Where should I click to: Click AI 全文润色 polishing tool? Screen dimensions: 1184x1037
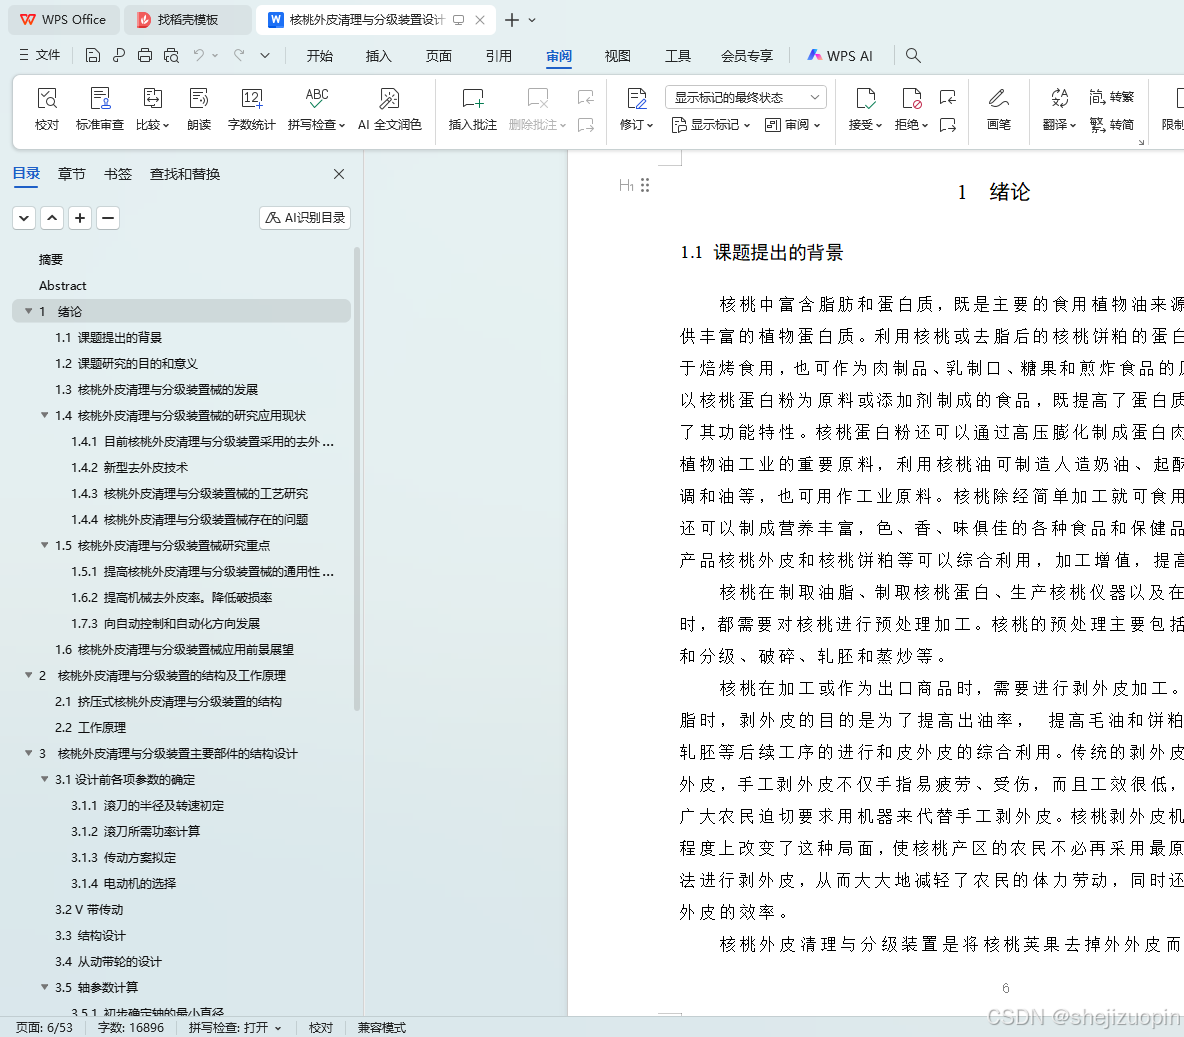(x=390, y=109)
